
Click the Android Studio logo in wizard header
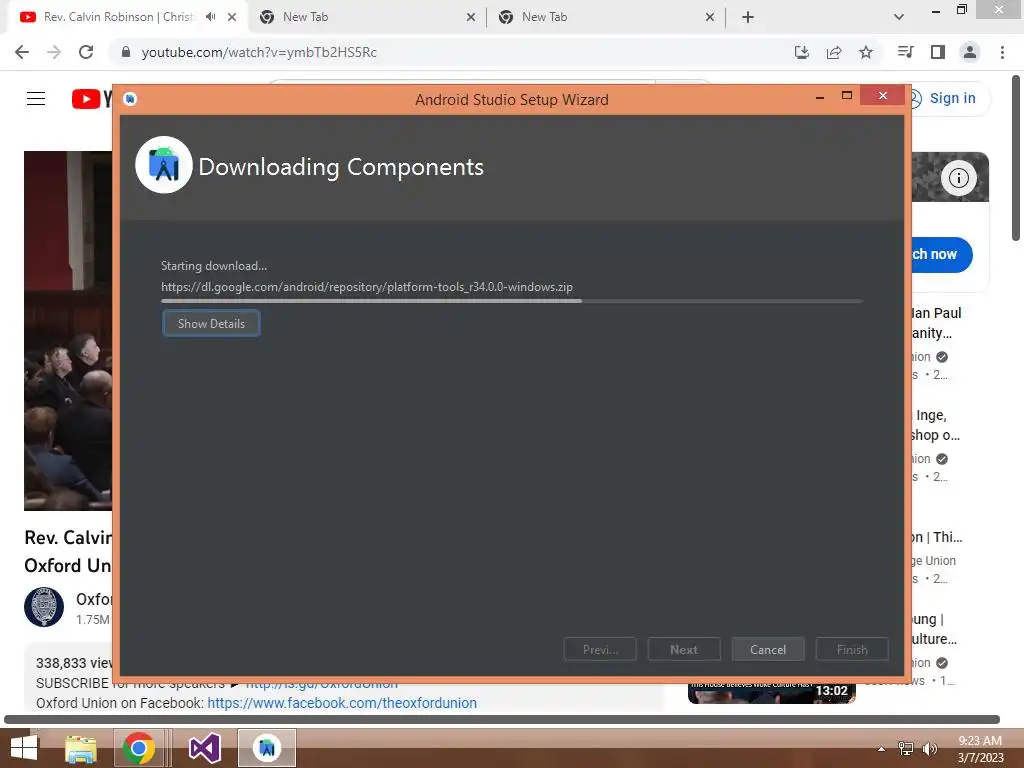163,165
